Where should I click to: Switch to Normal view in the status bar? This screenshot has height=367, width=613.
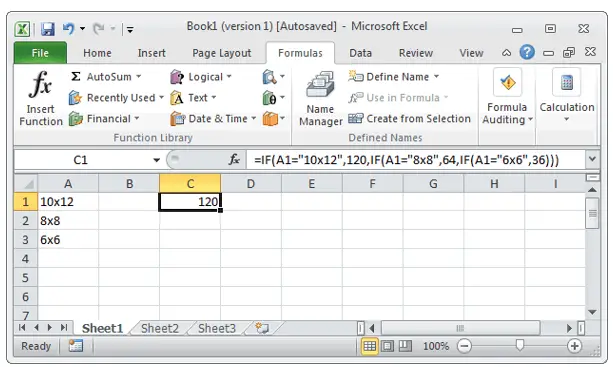(369, 346)
